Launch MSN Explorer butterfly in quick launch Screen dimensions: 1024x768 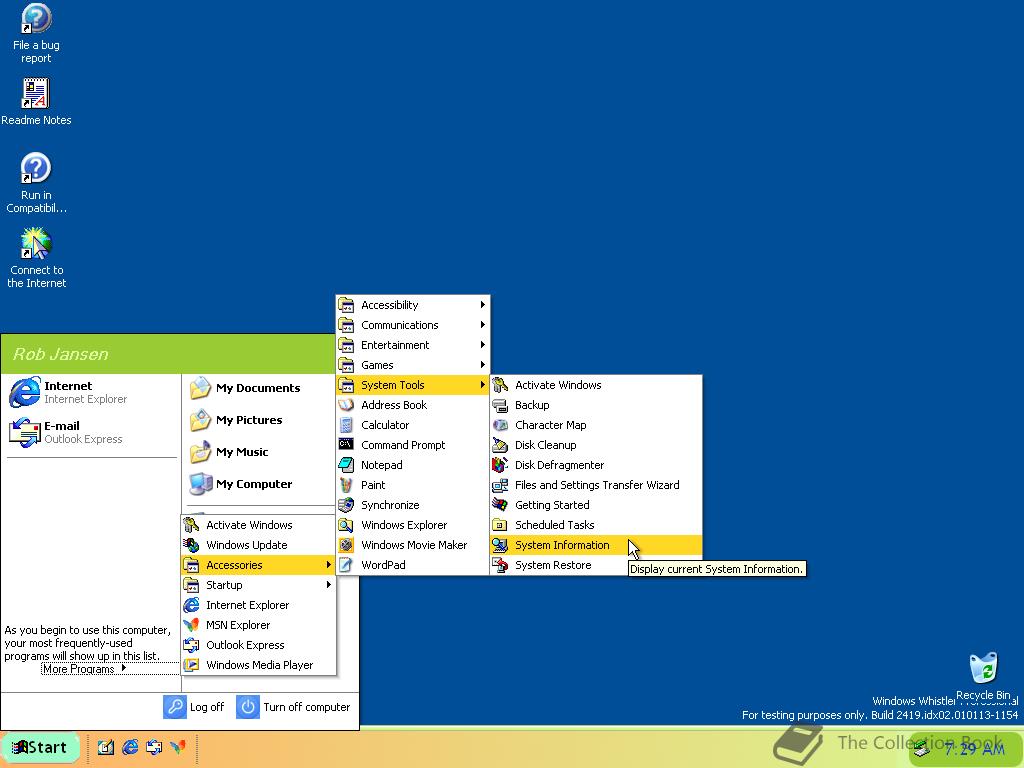pyautogui.click(x=178, y=747)
